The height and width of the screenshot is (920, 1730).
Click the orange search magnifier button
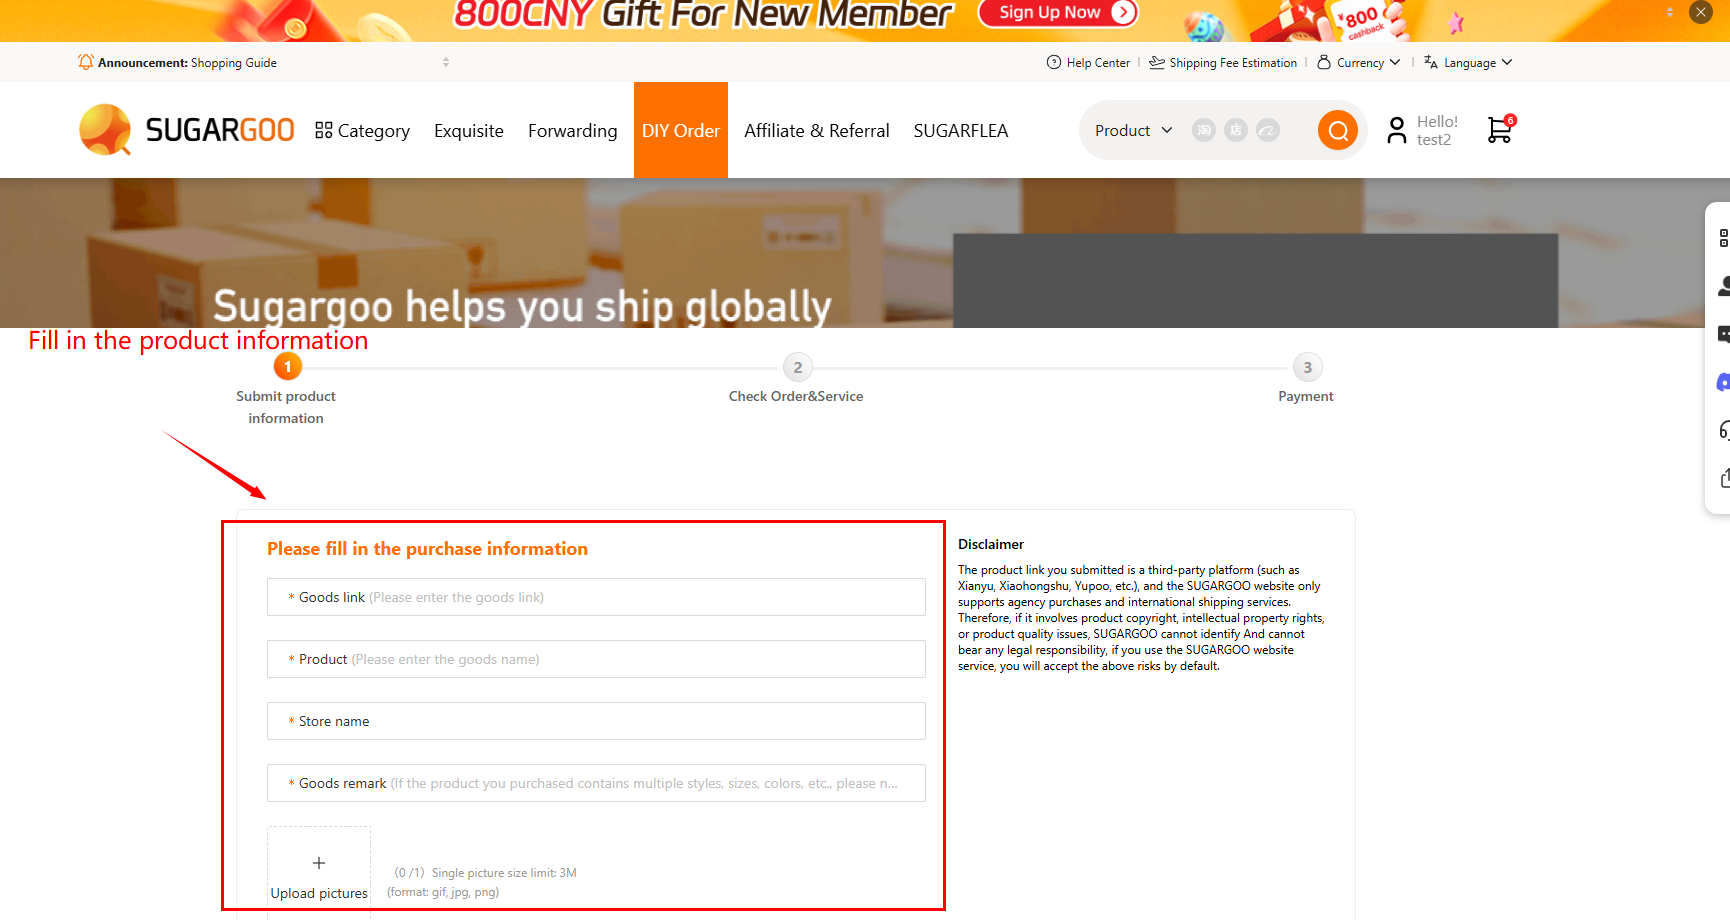click(x=1338, y=130)
